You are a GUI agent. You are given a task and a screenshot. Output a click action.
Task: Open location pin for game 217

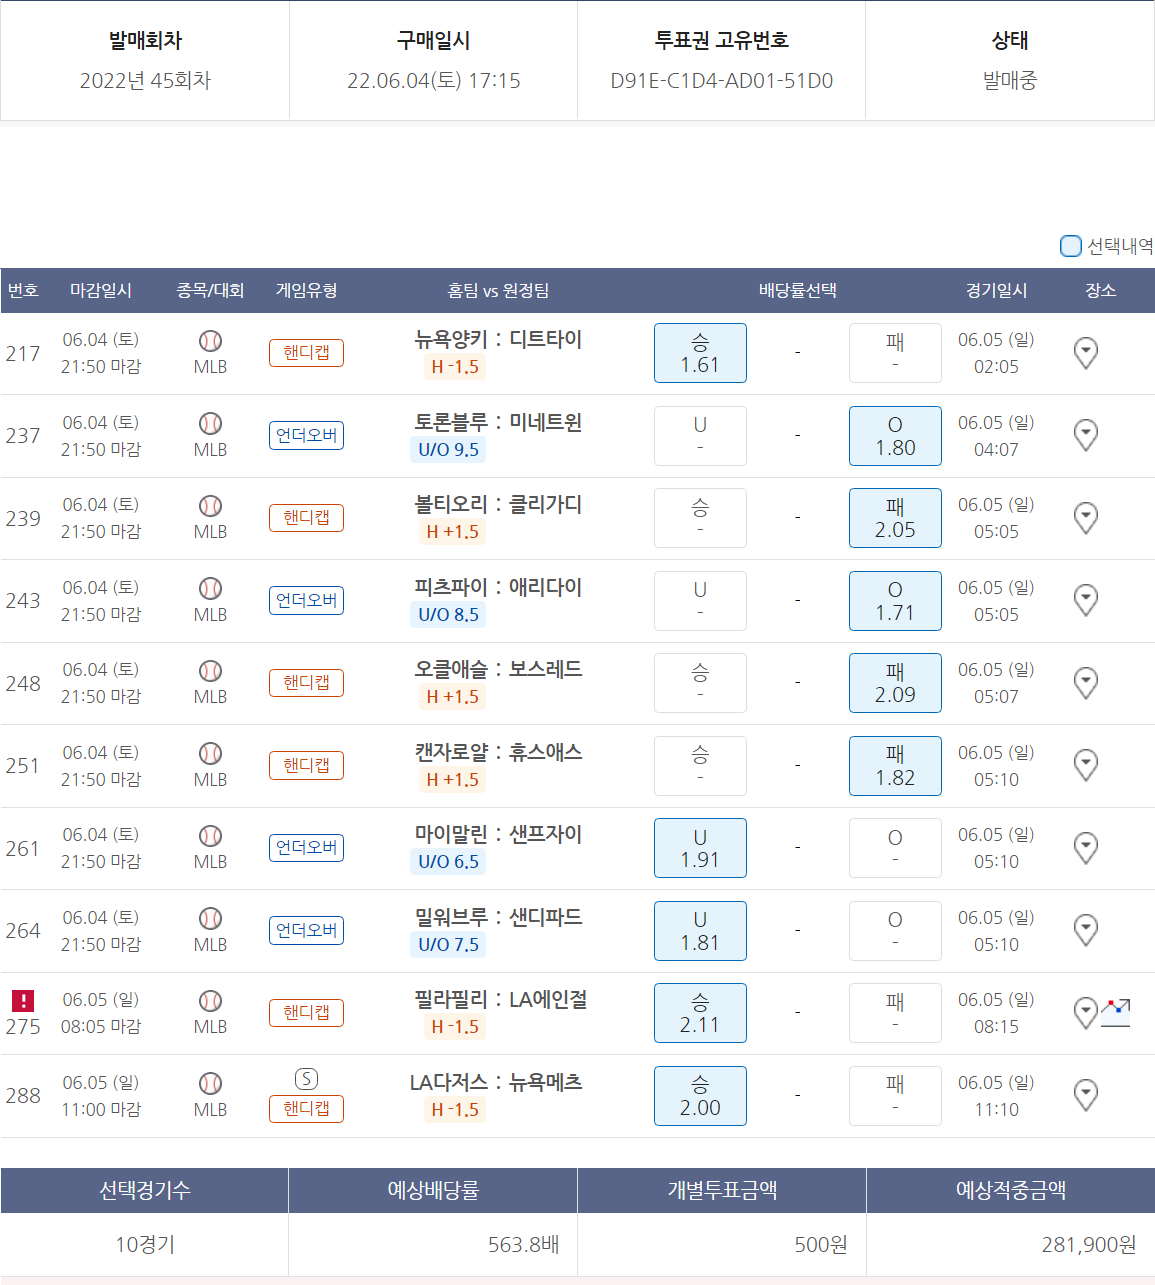point(1086,353)
